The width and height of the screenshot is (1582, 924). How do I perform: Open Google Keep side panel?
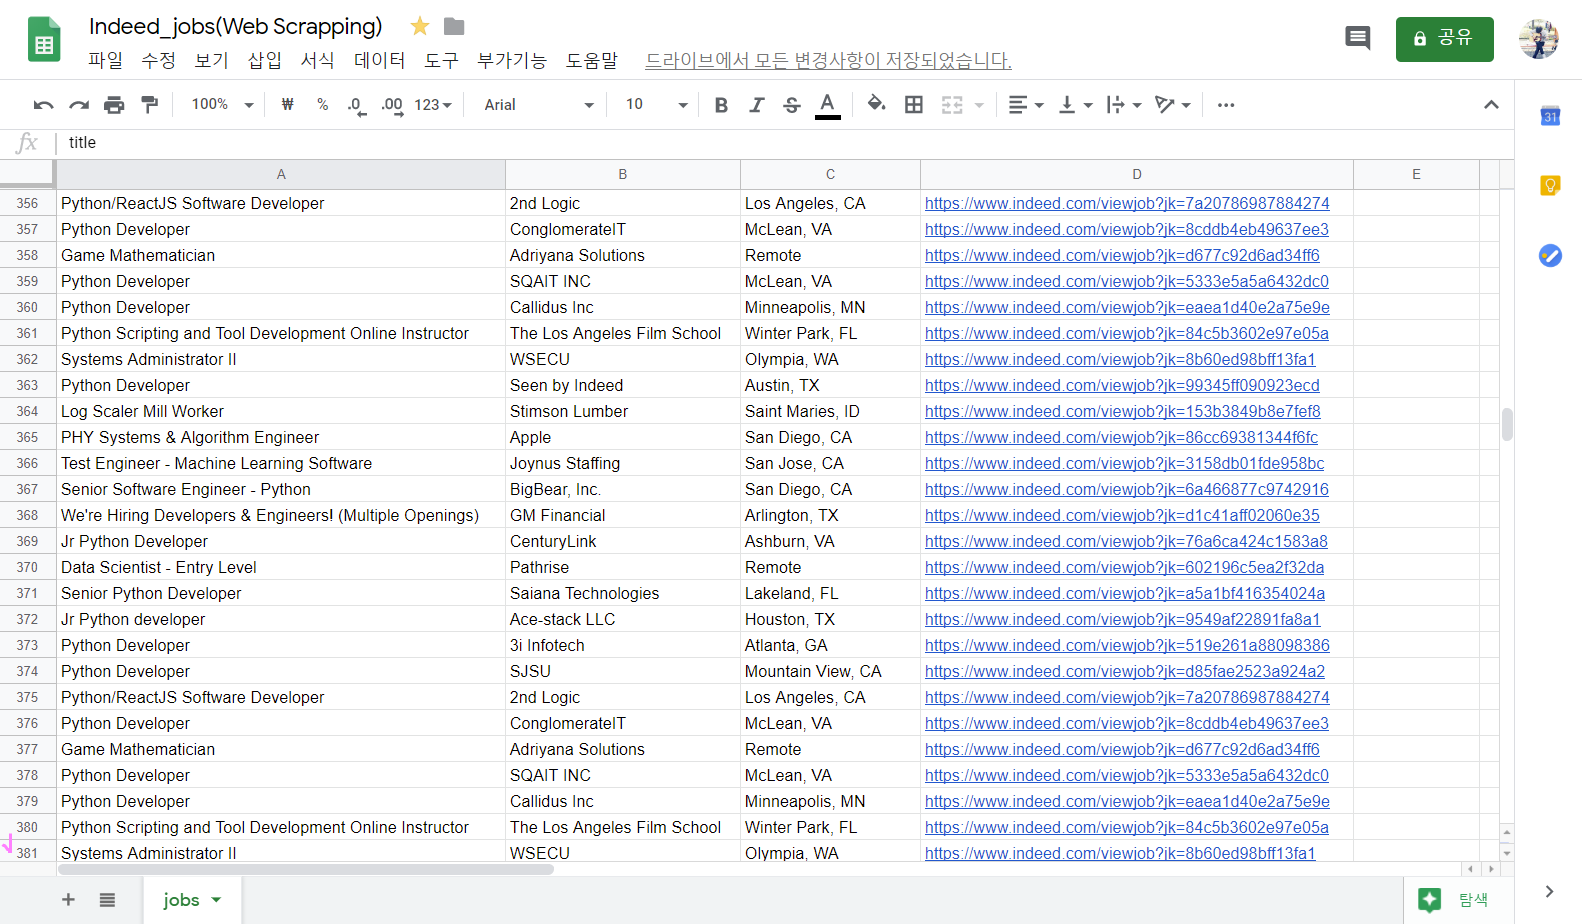point(1550,185)
